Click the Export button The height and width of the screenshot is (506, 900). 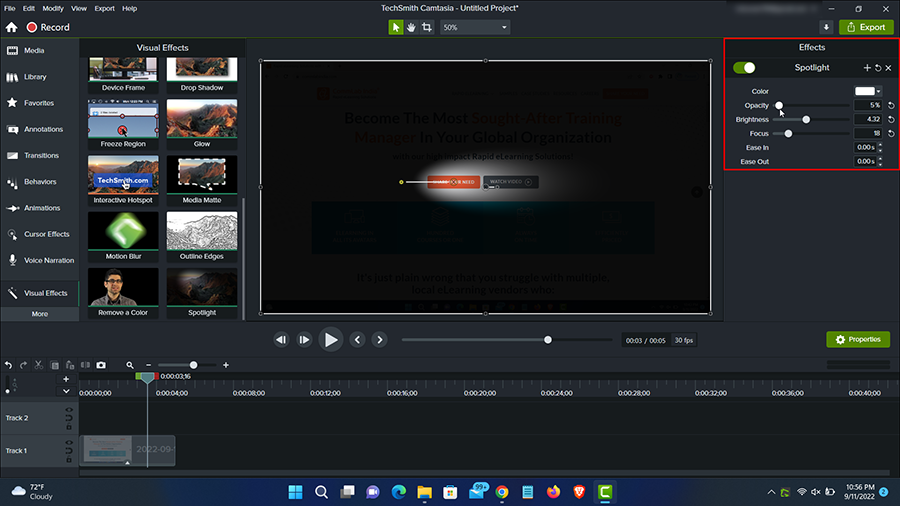[866, 27]
